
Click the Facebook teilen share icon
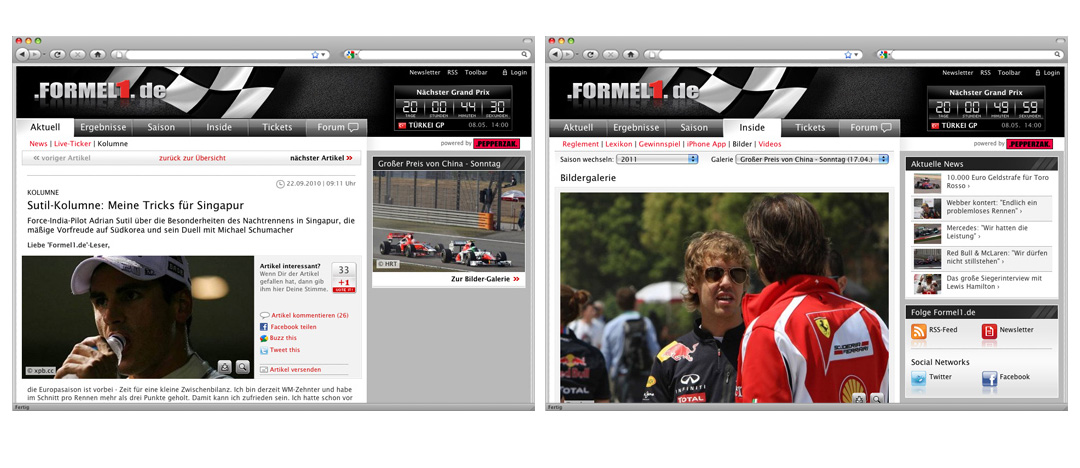click(x=264, y=327)
